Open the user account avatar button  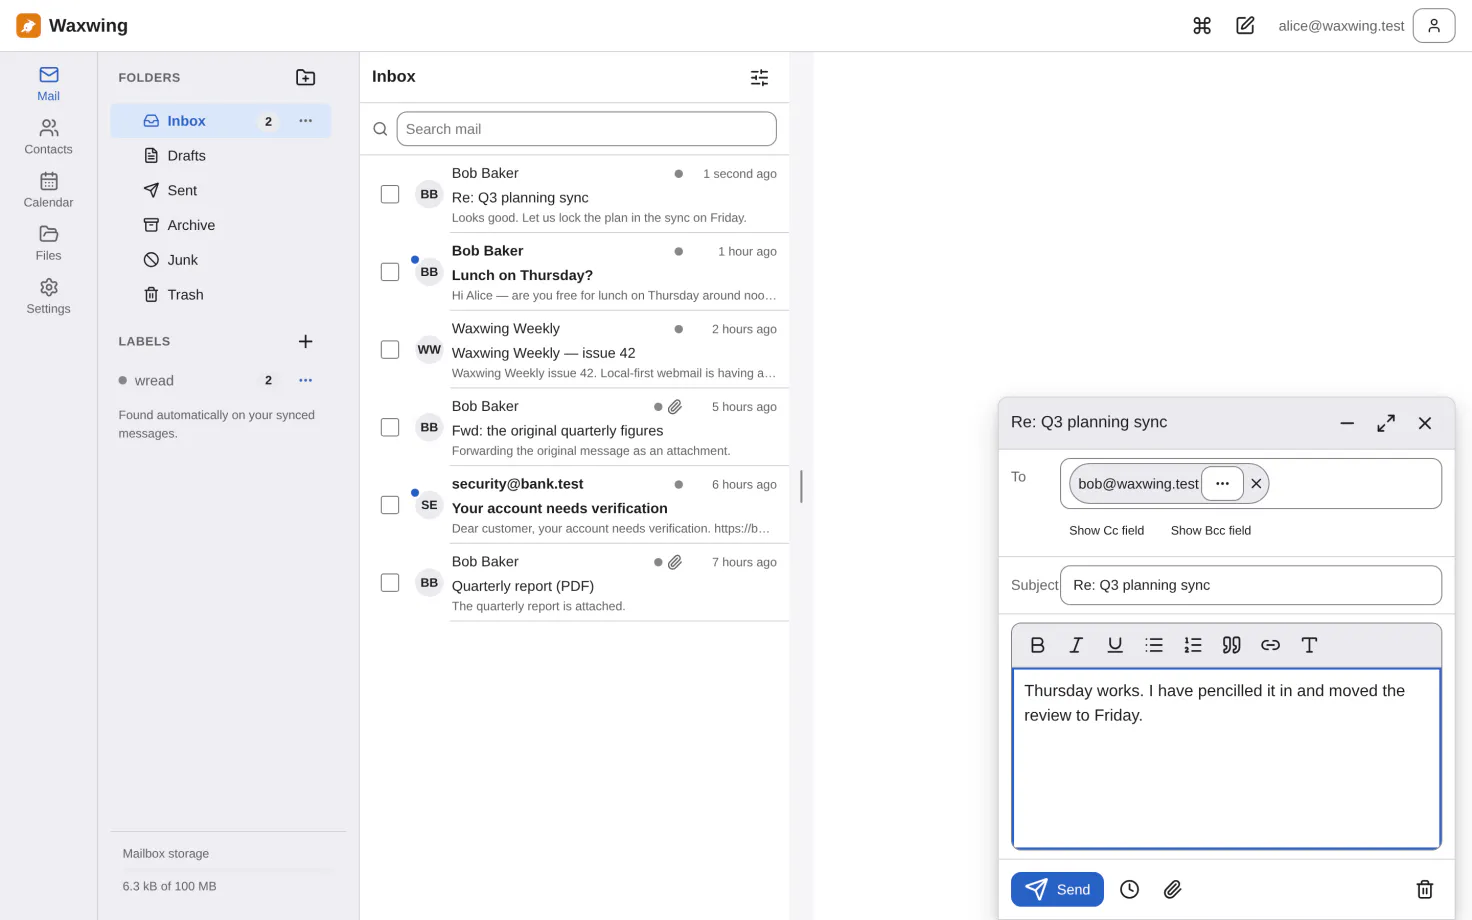pyautogui.click(x=1433, y=26)
